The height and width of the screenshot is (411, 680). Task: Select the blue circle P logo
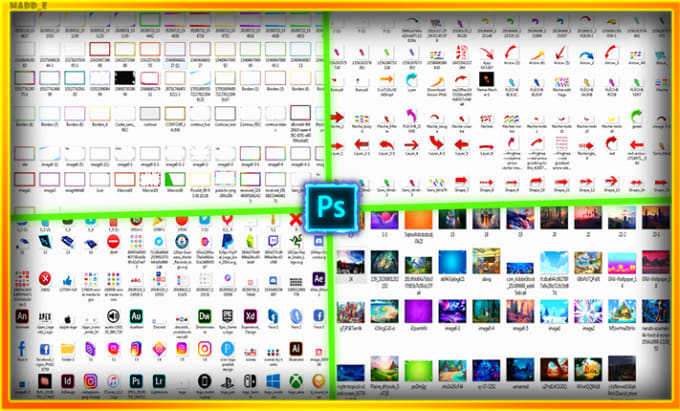(227, 349)
